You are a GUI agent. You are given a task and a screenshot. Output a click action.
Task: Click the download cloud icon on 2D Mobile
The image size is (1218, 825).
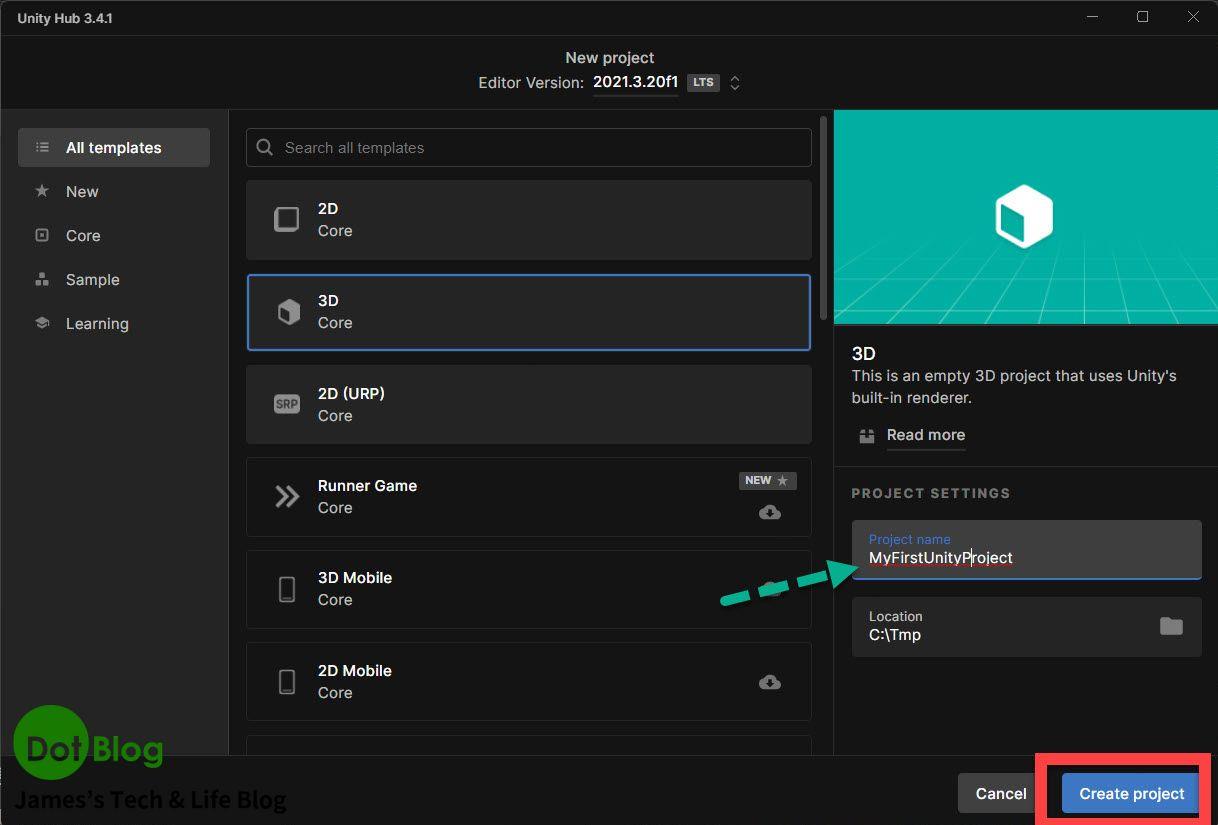(x=769, y=681)
